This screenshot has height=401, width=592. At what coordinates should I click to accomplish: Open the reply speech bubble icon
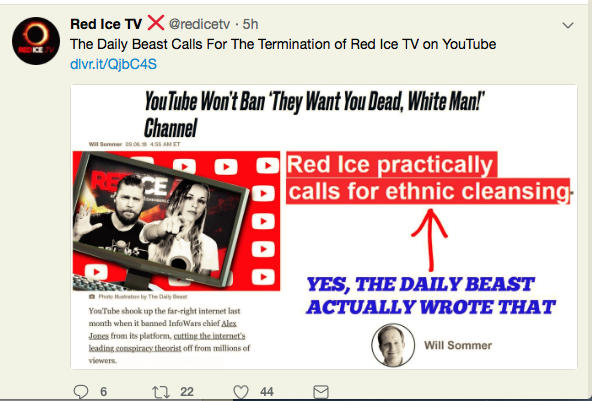point(80,392)
